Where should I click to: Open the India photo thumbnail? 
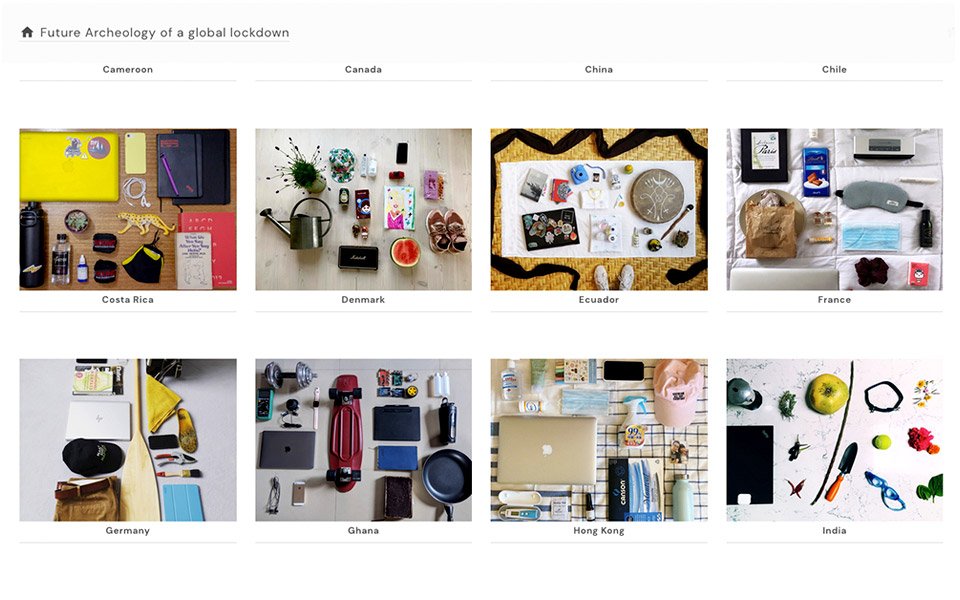point(834,440)
